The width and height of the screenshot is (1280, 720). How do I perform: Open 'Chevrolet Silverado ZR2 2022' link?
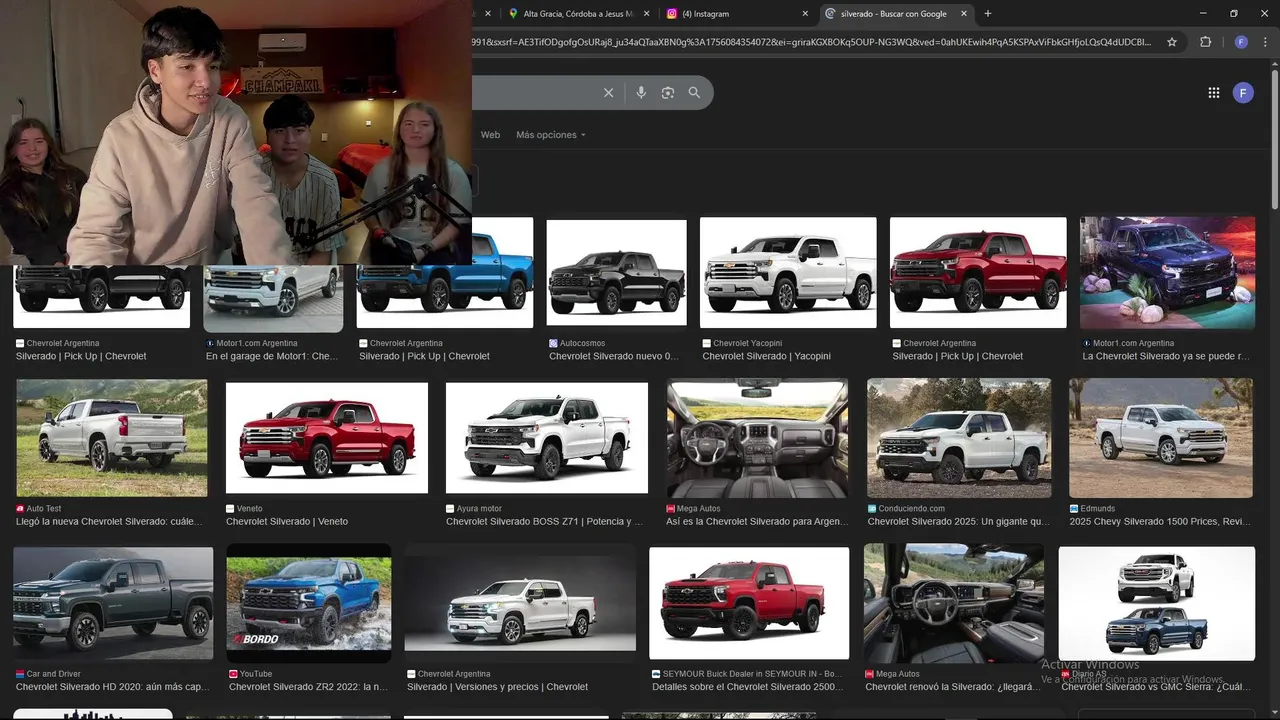tap(308, 687)
